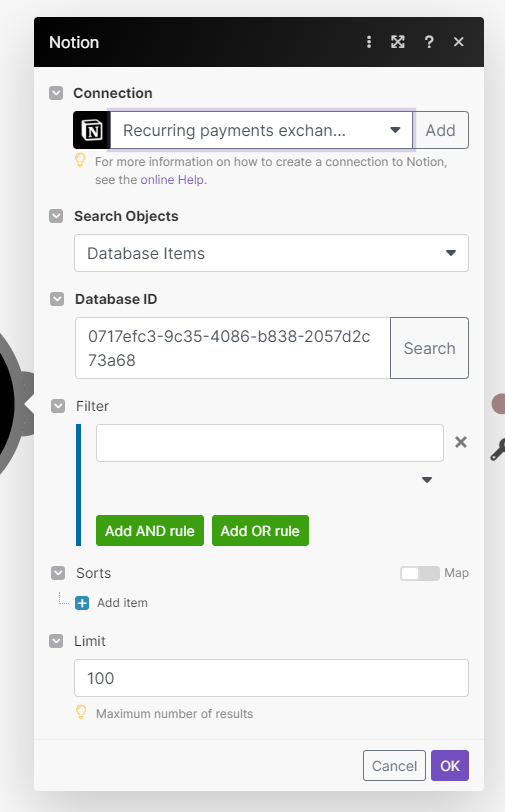Image resolution: width=505 pixels, height=812 pixels.
Task: Focus the empty filter field input
Action: click(270, 443)
